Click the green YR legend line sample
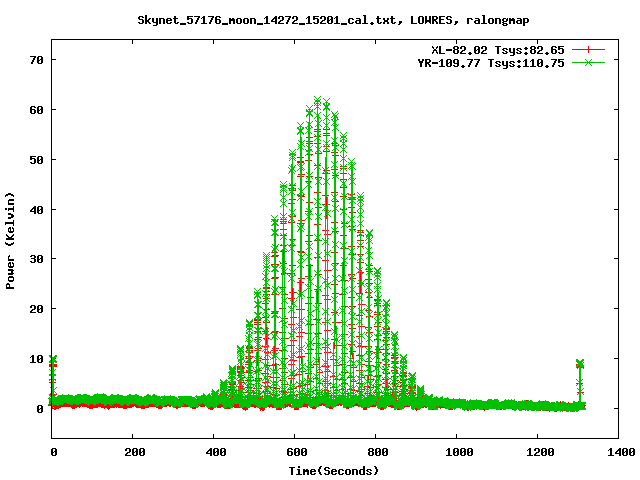The height and width of the screenshot is (480, 640). (588, 62)
